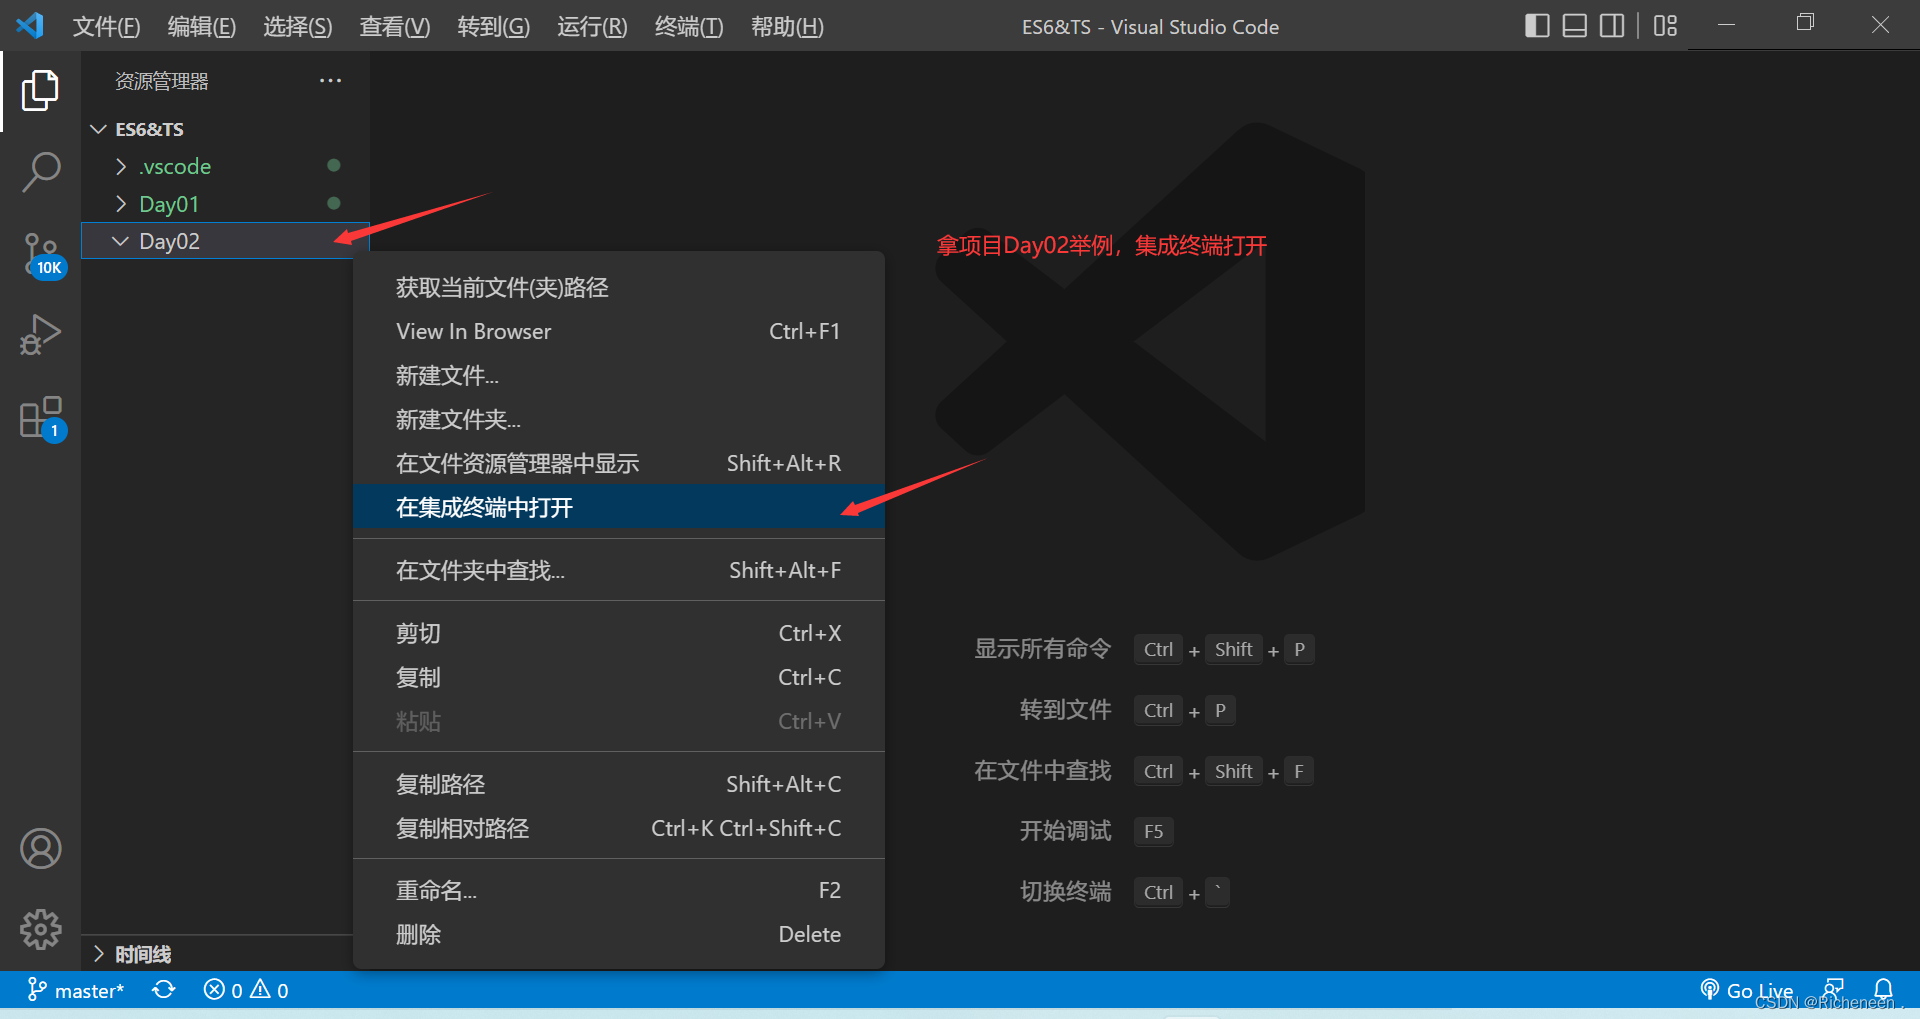
Task: Toggle secondary side bar layout icon
Action: coord(1612,25)
